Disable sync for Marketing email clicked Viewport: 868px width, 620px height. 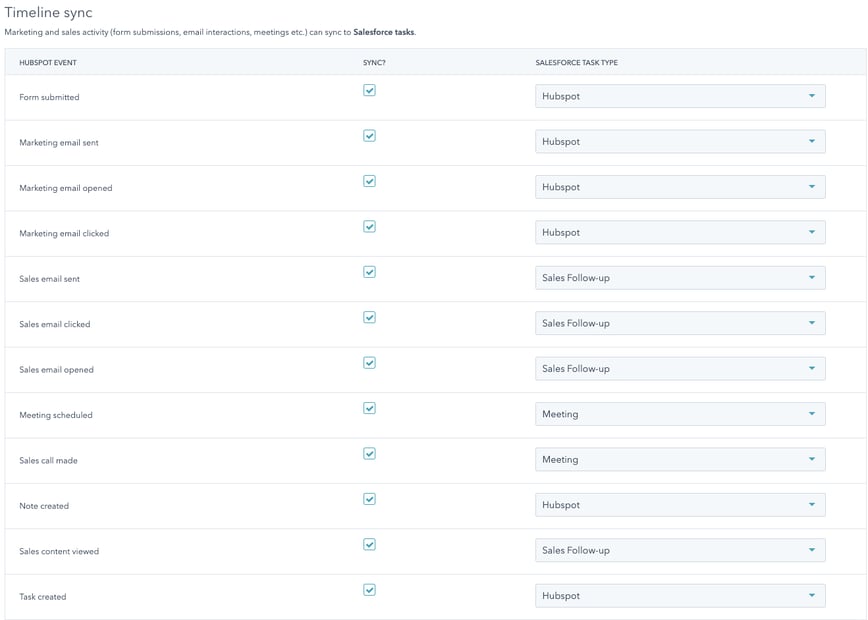coord(369,226)
